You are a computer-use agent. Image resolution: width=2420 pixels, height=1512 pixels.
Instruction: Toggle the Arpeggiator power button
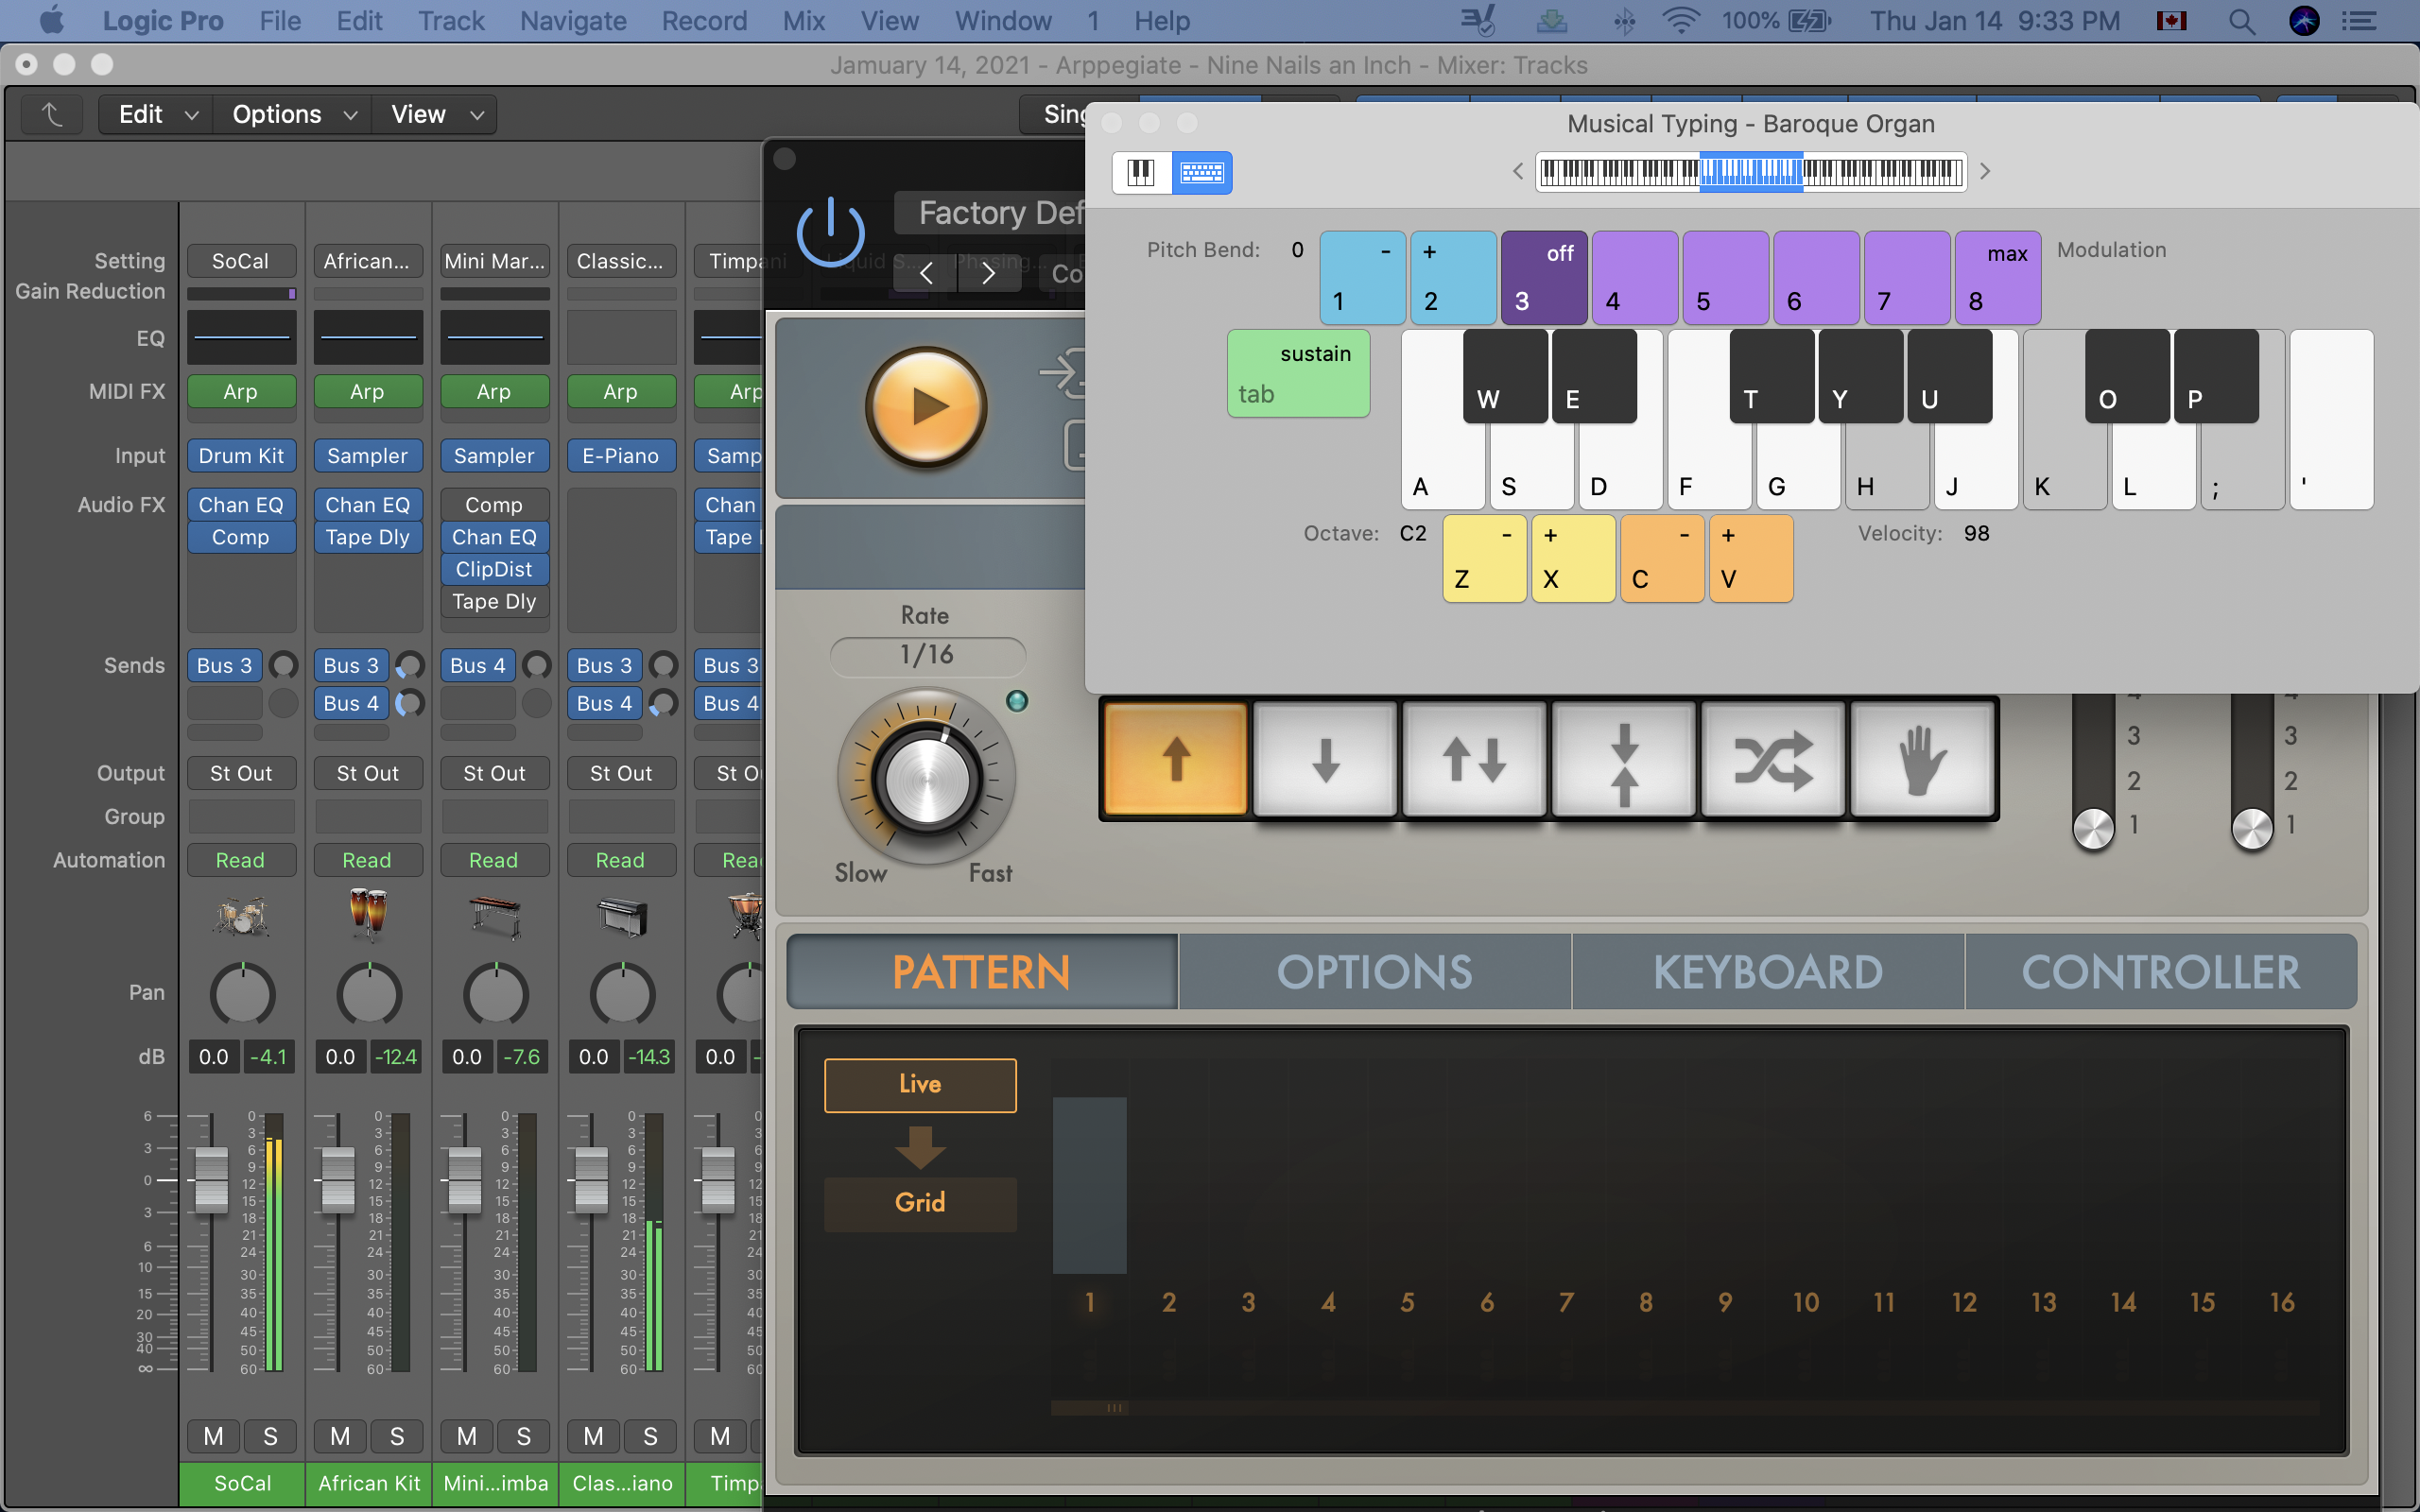click(830, 232)
